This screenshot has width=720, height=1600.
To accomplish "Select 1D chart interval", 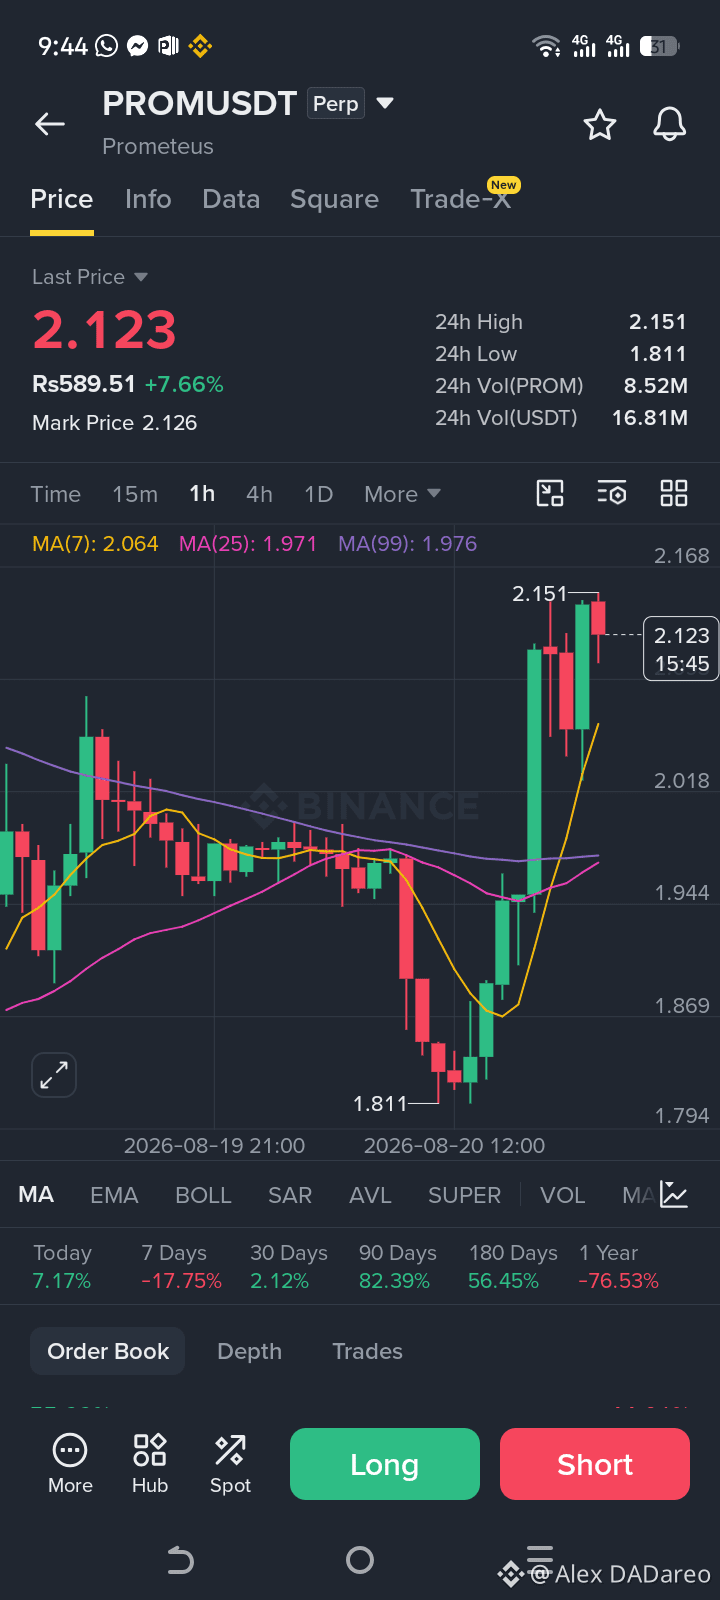I will (318, 494).
